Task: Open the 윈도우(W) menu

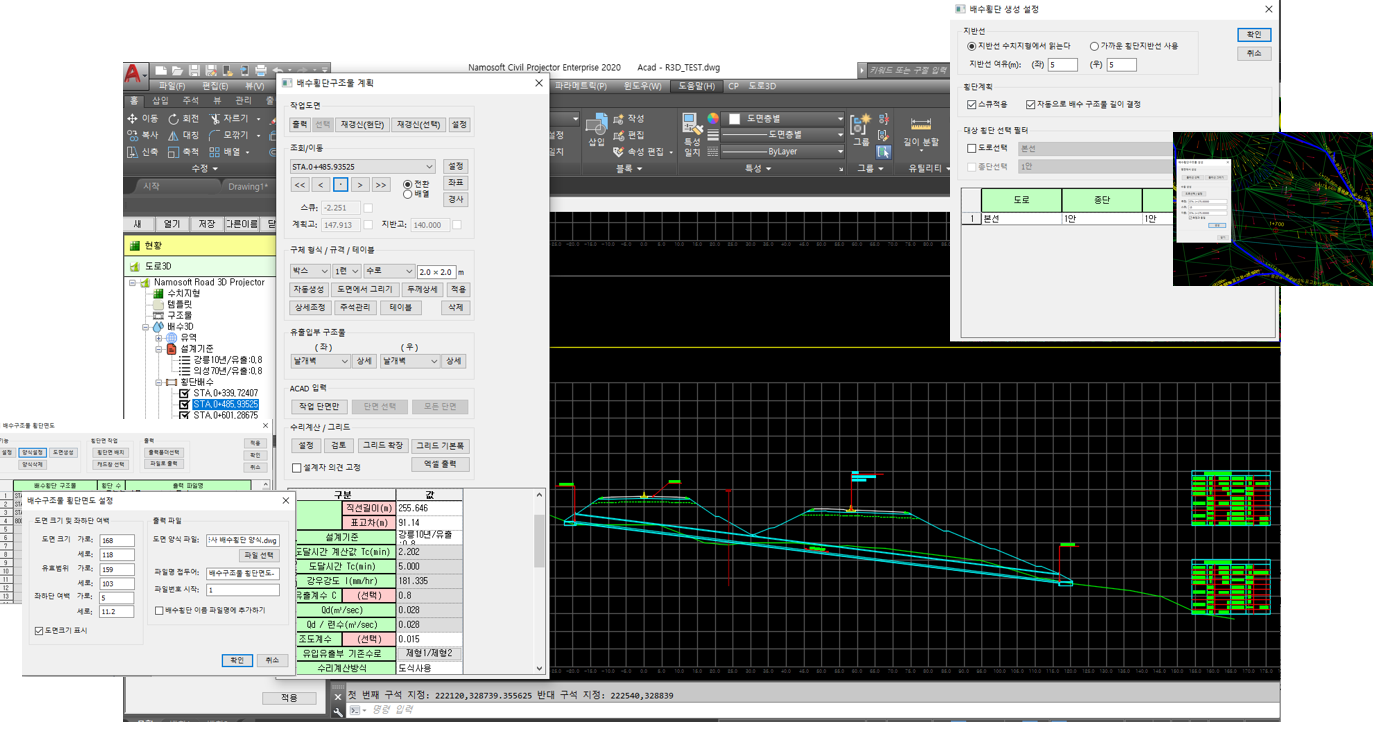Action: pyautogui.click(x=643, y=86)
